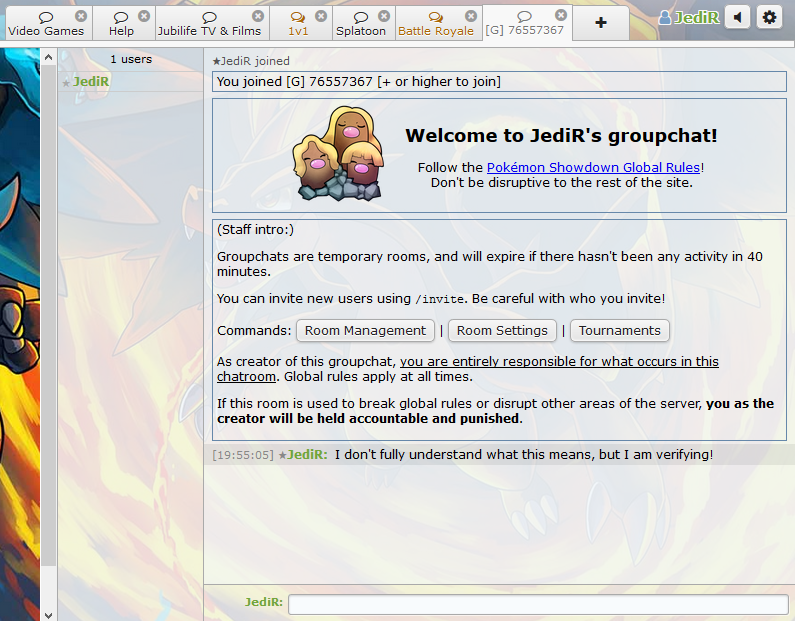This screenshot has height=621, width=795.
Task: Close the 1v1 battle tab
Action: pyautogui.click(x=320, y=16)
